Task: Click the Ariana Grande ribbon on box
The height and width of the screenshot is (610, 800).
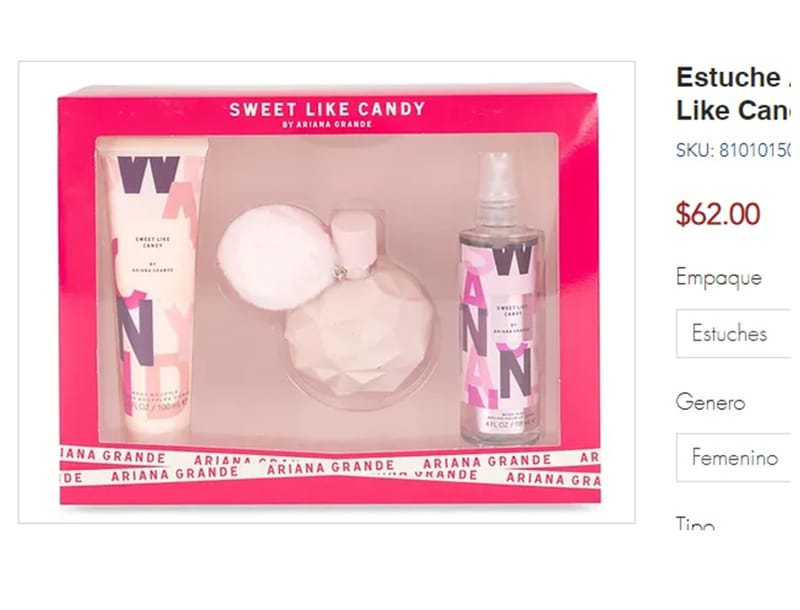Action: pyautogui.click(x=330, y=466)
